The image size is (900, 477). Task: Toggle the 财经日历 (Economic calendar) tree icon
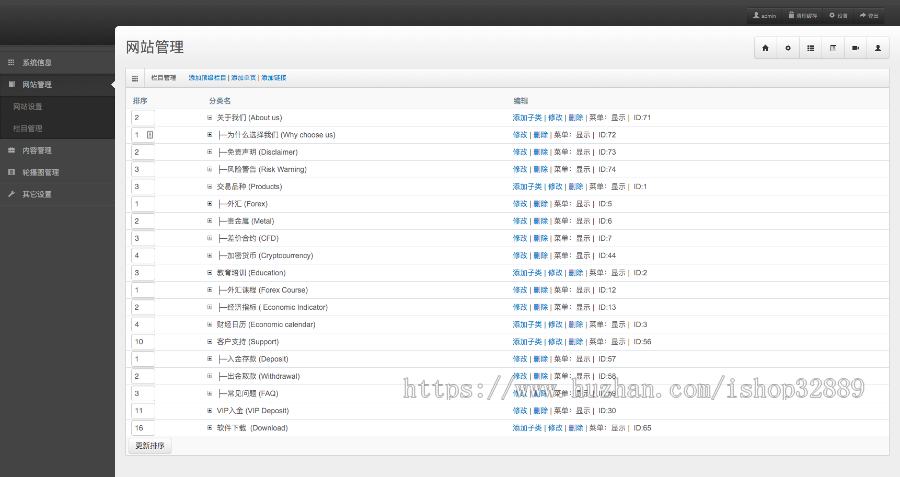210,324
